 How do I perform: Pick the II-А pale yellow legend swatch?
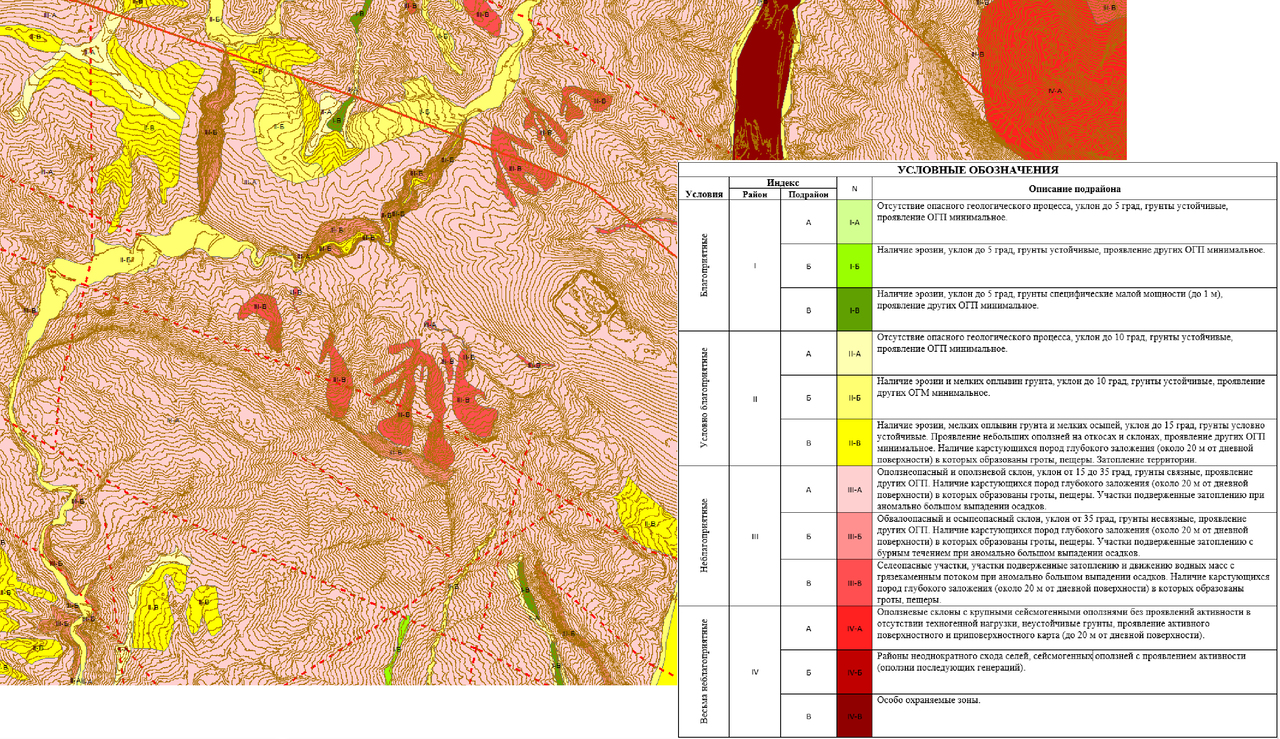tap(854, 353)
